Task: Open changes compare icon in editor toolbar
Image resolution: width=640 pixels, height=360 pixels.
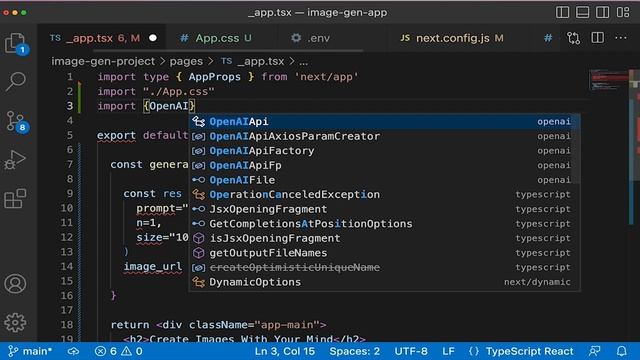Action: [x=573, y=38]
